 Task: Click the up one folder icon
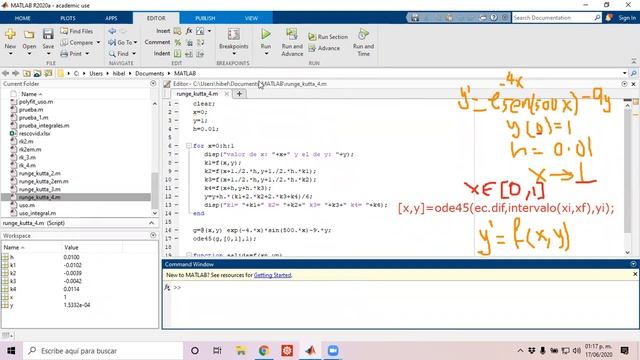[27, 73]
